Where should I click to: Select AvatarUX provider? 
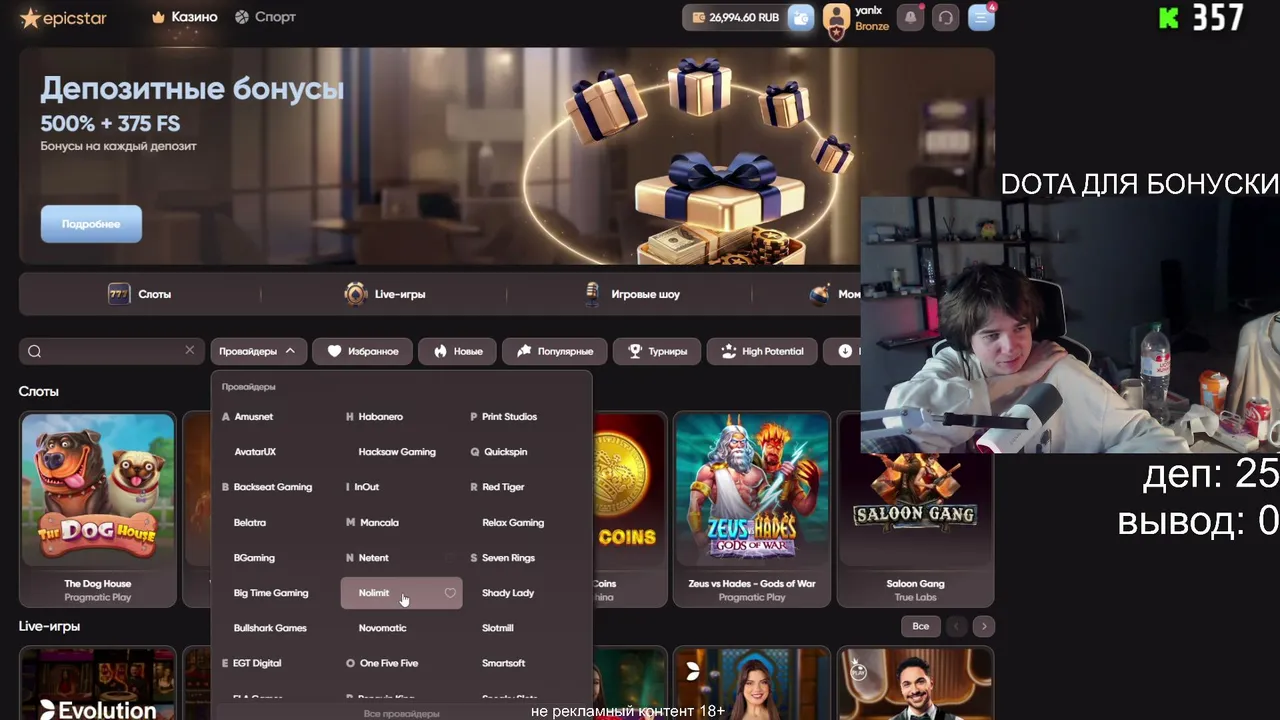[x=255, y=452]
